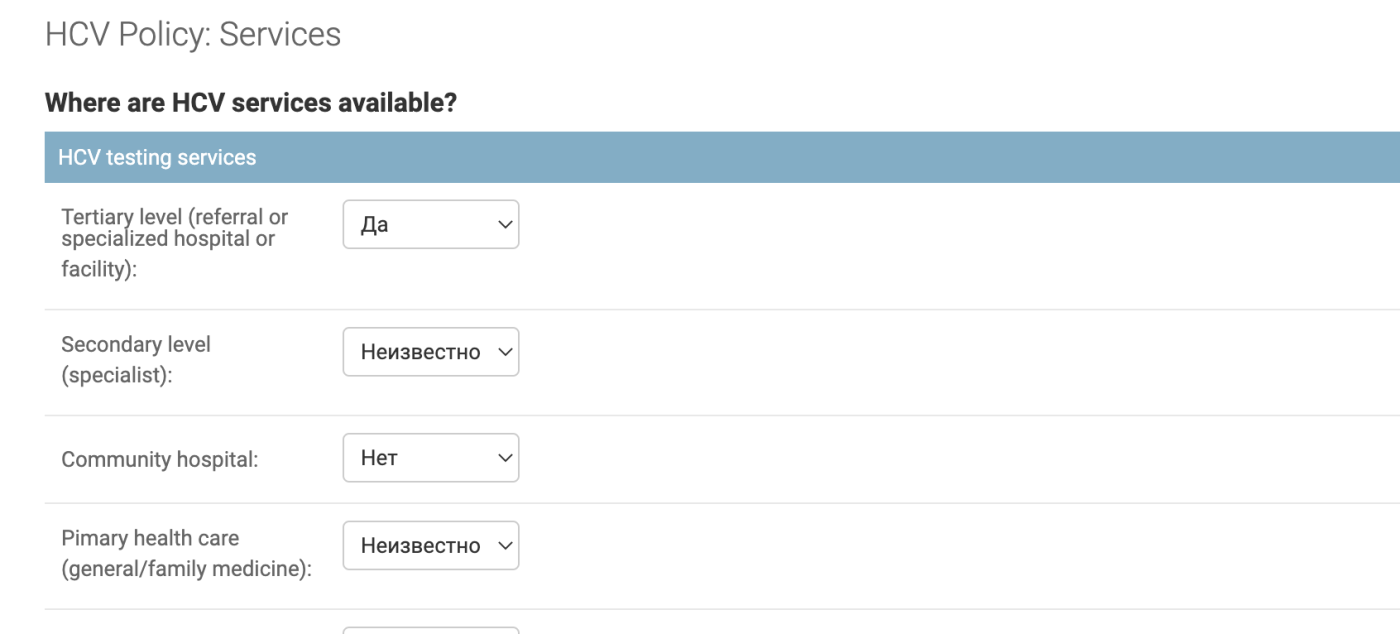The width and height of the screenshot is (1400, 634).
Task: Click the chevron arrow of Secondary level select
Action: (504, 352)
